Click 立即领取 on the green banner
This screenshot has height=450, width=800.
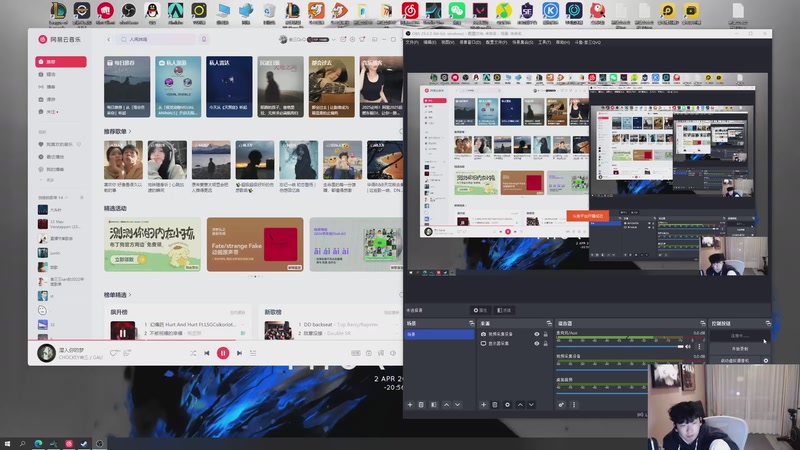point(128,260)
